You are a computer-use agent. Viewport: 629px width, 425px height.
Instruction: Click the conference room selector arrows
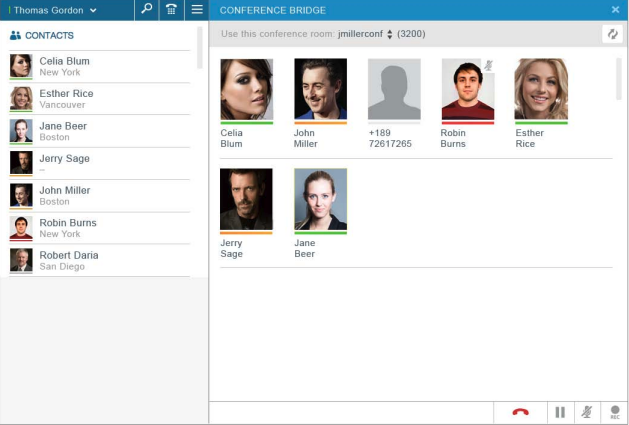[x=390, y=34]
